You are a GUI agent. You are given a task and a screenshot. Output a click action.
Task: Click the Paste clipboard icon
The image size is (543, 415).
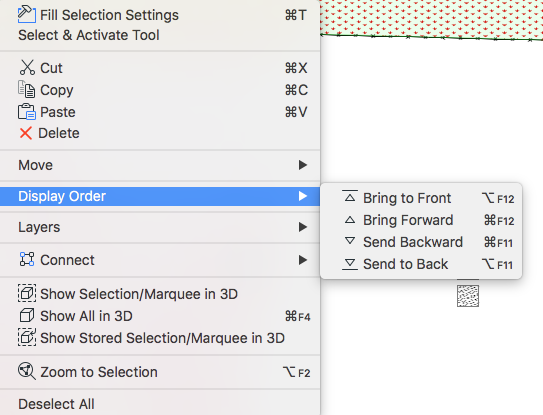tap(27, 112)
